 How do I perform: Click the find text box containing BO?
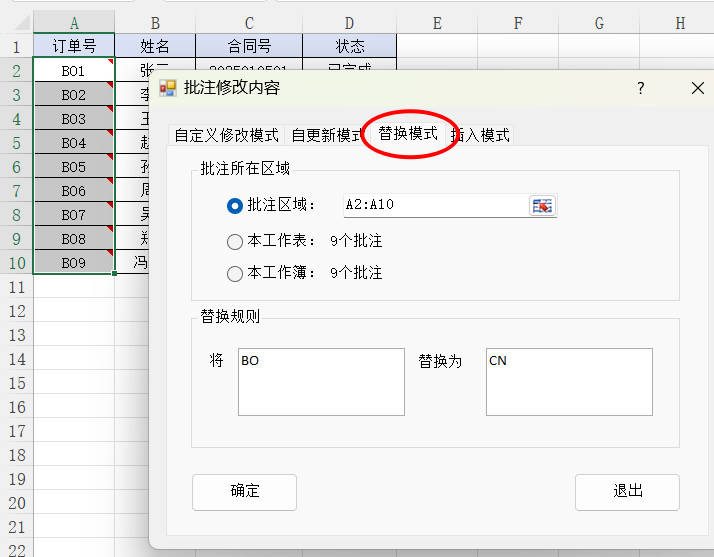[321, 381]
